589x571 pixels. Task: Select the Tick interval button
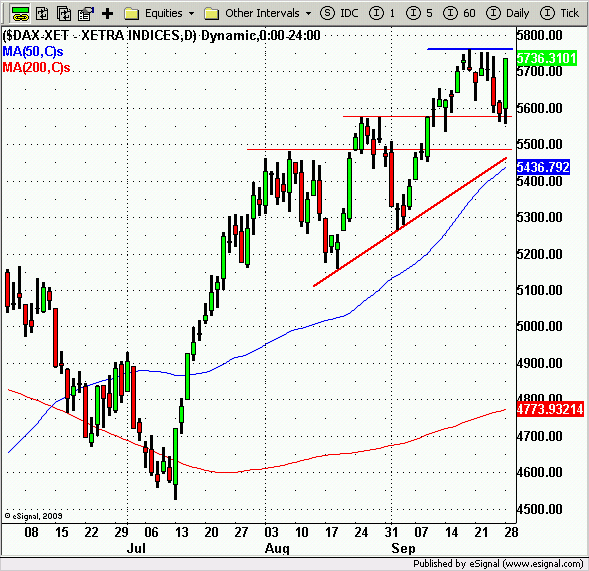pos(560,14)
